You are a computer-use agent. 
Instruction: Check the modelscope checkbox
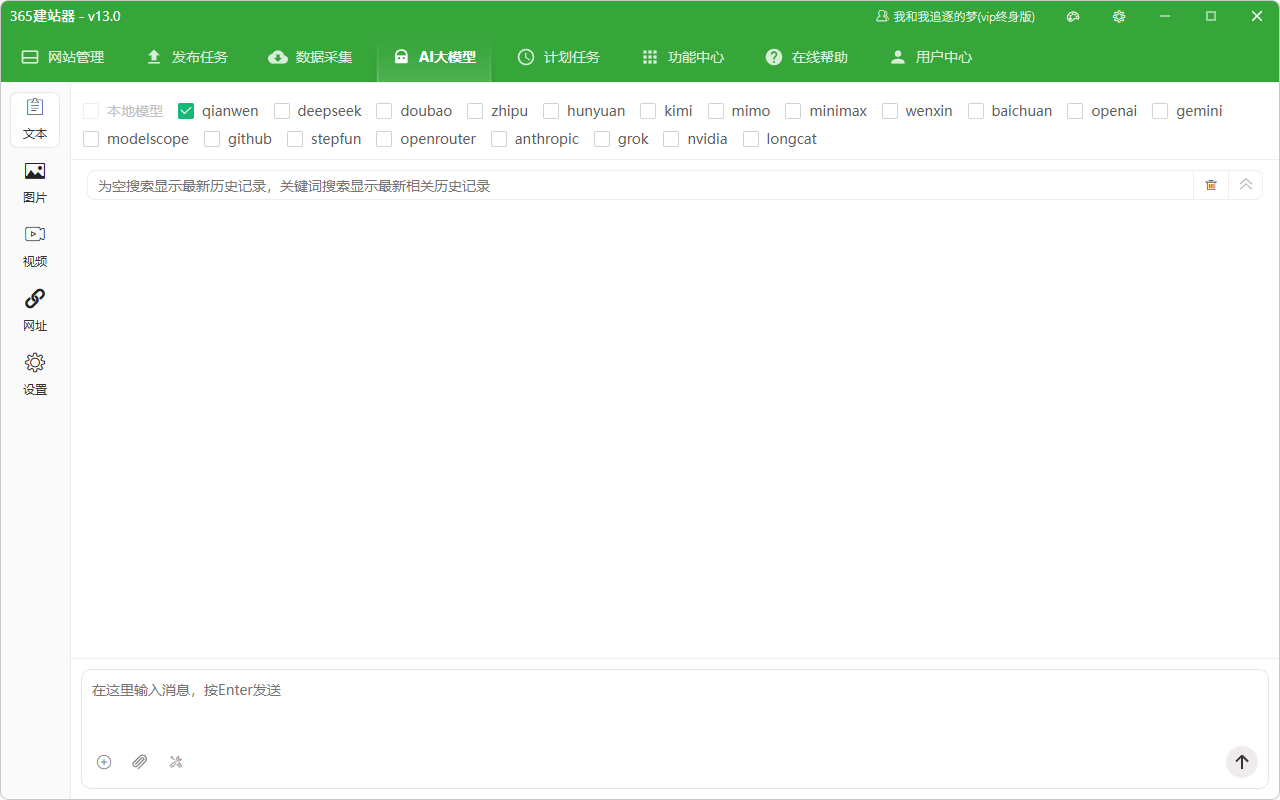point(91,139)
